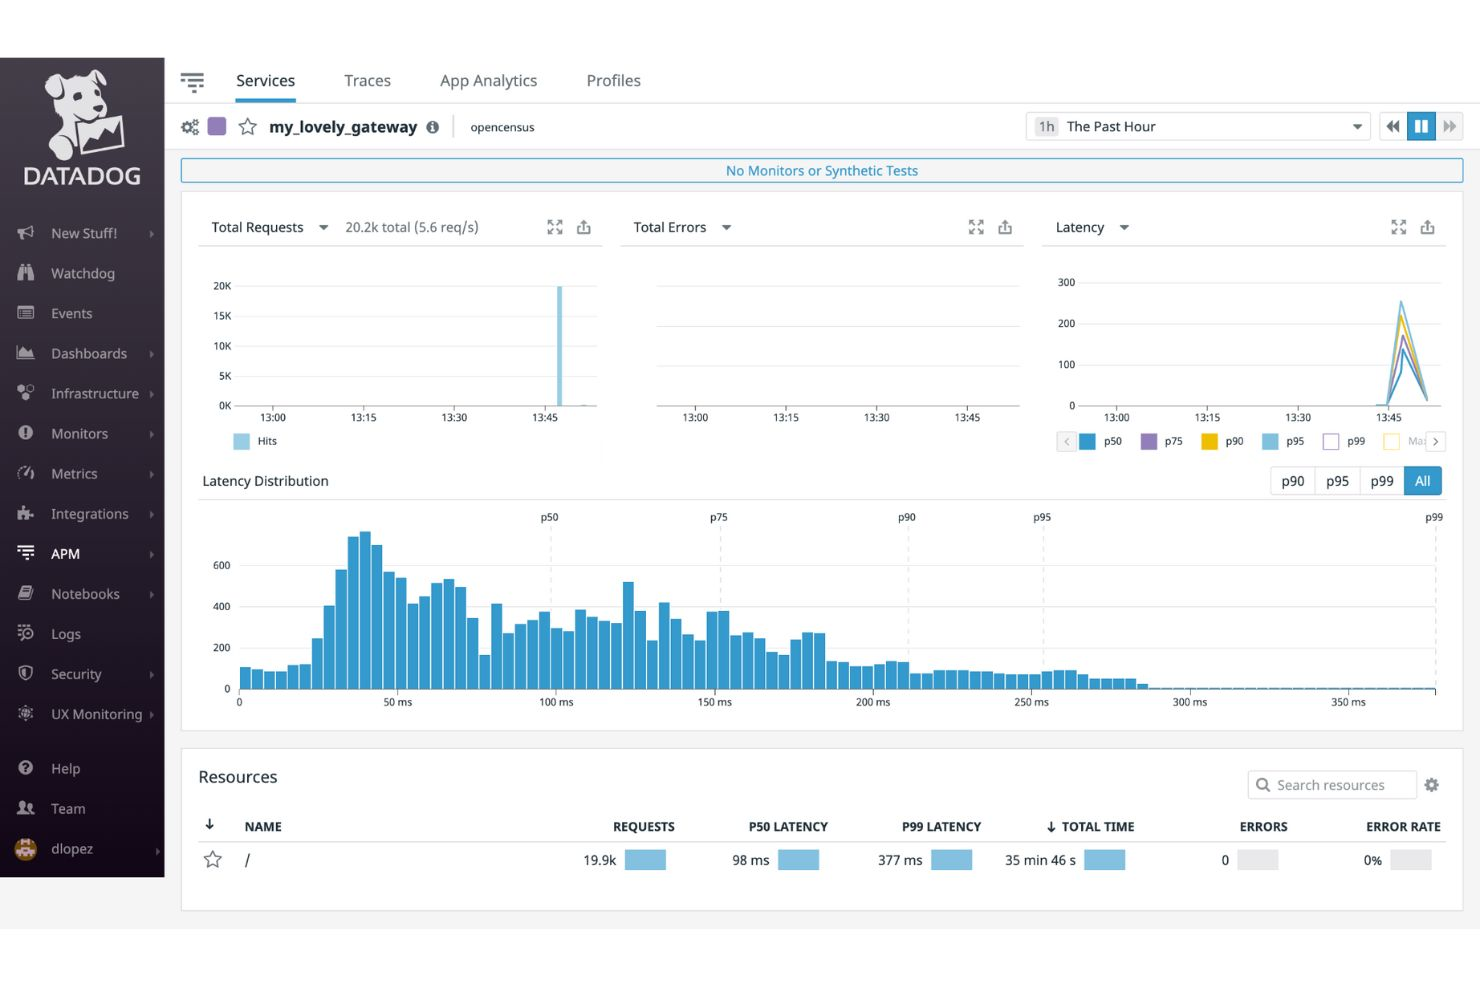
Task: Select p99 latency distribution filter
Action: click(1382, 481)
